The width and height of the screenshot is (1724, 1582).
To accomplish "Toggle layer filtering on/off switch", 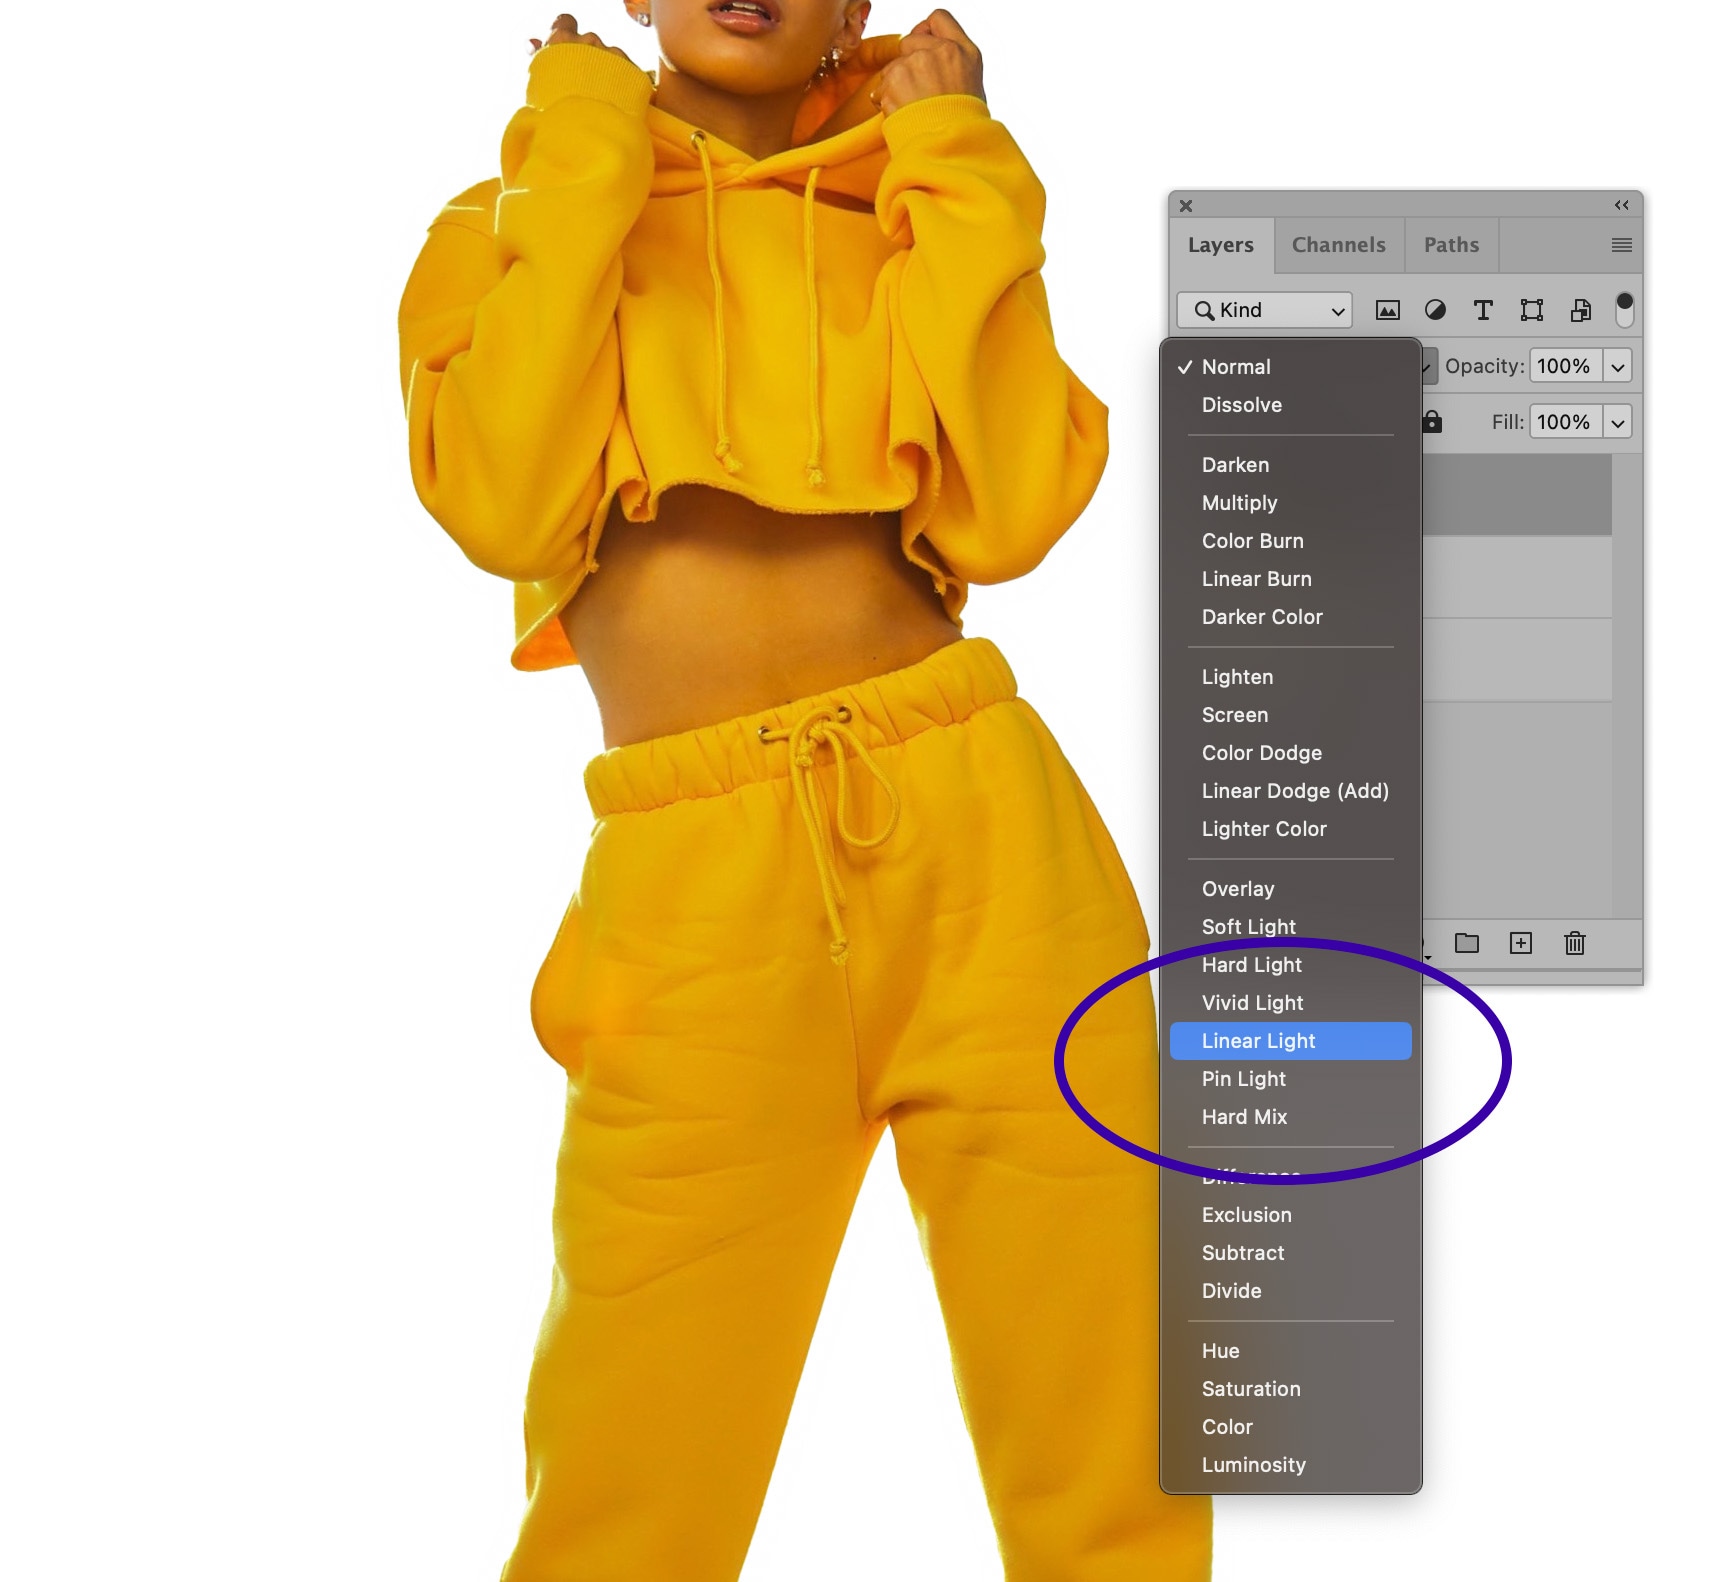I will tap(1624, 310).
